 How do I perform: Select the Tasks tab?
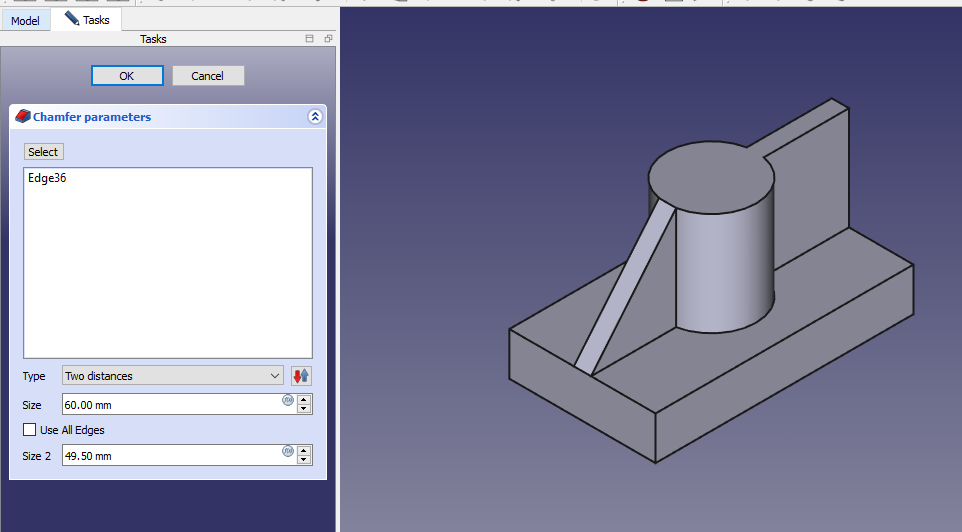tap(87, 20)
